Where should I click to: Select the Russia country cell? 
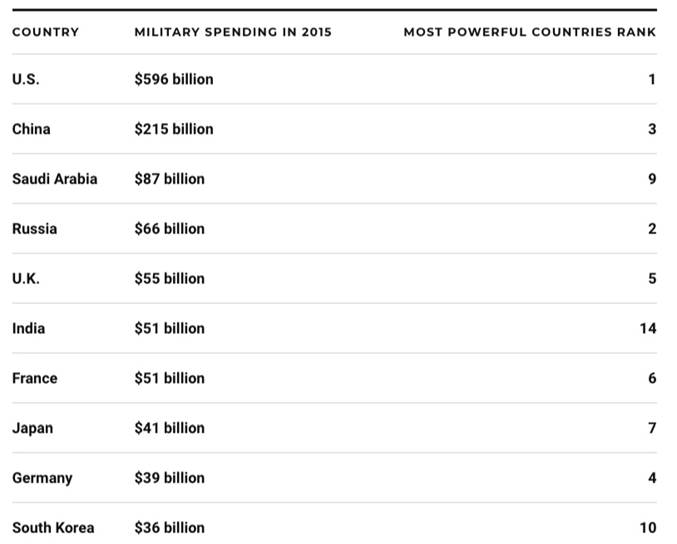click(x=35, y=229)
